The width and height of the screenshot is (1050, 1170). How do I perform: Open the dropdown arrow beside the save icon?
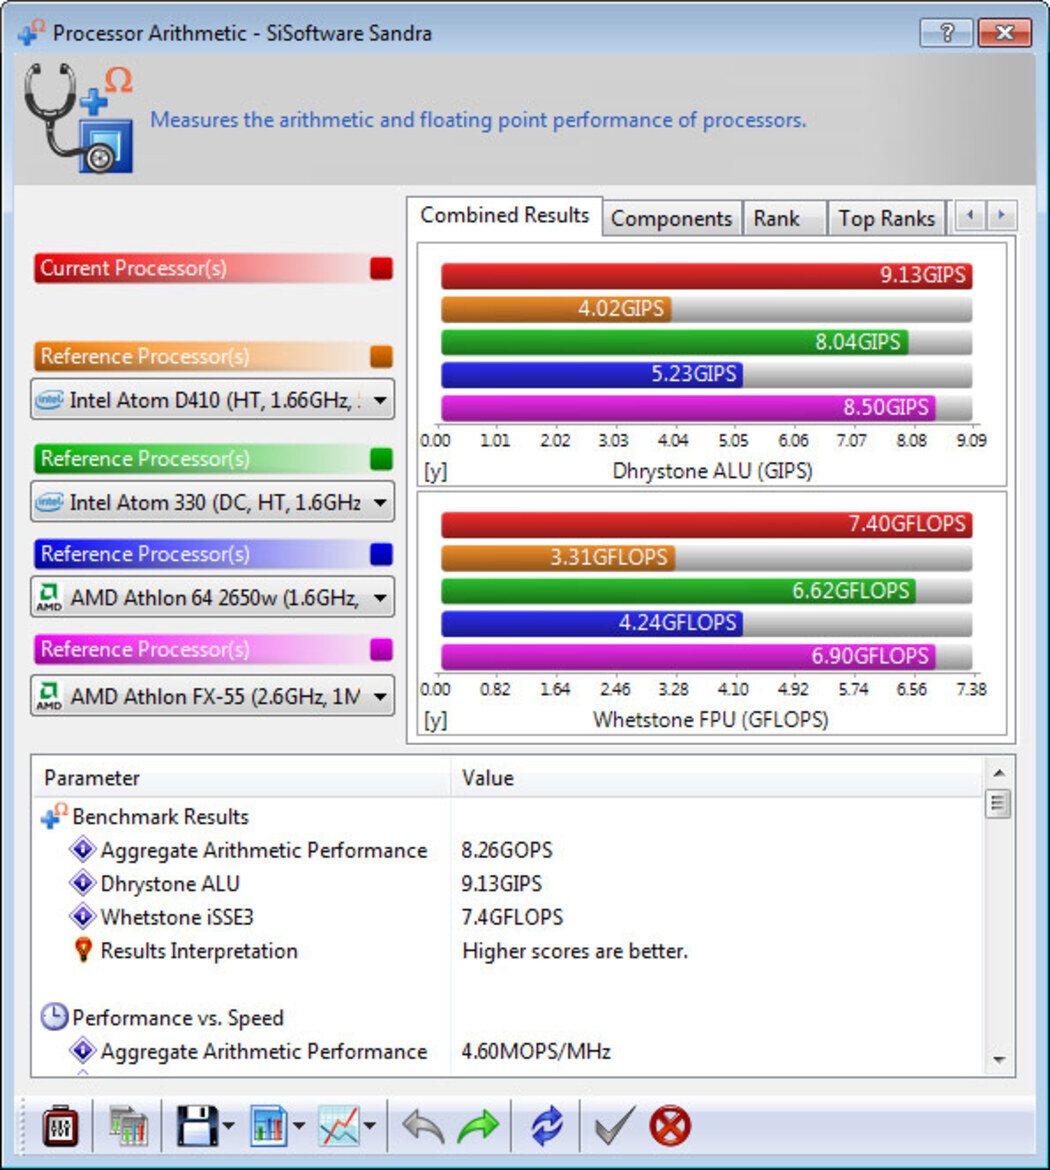pyautogui.click(x=228, y=1126)
